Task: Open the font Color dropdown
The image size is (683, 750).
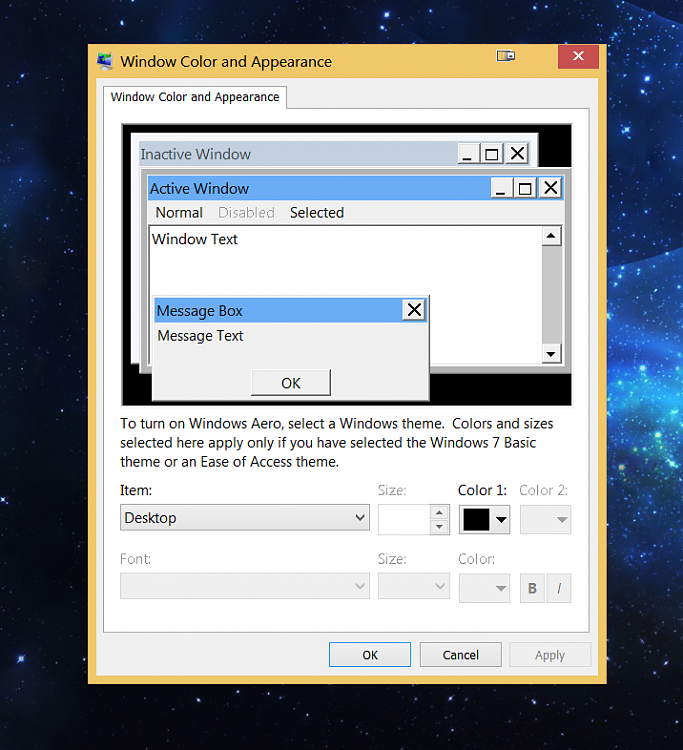Action: (x=485, y=588)
